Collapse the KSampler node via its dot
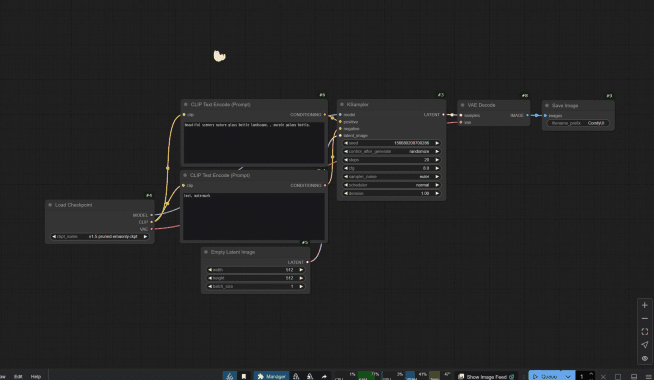The height and width of the screenshot is (380, 654). (x=342, y=105)
